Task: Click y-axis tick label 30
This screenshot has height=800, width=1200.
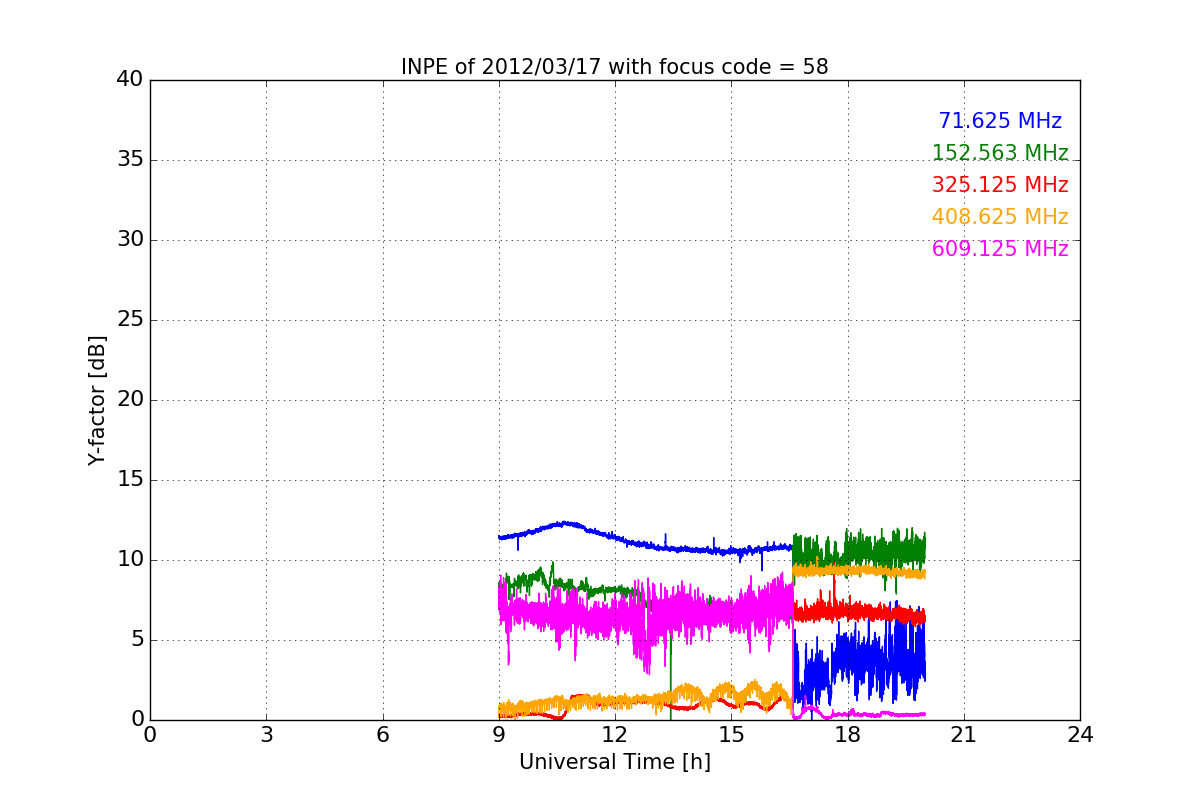Action: (x=129, y=240)
